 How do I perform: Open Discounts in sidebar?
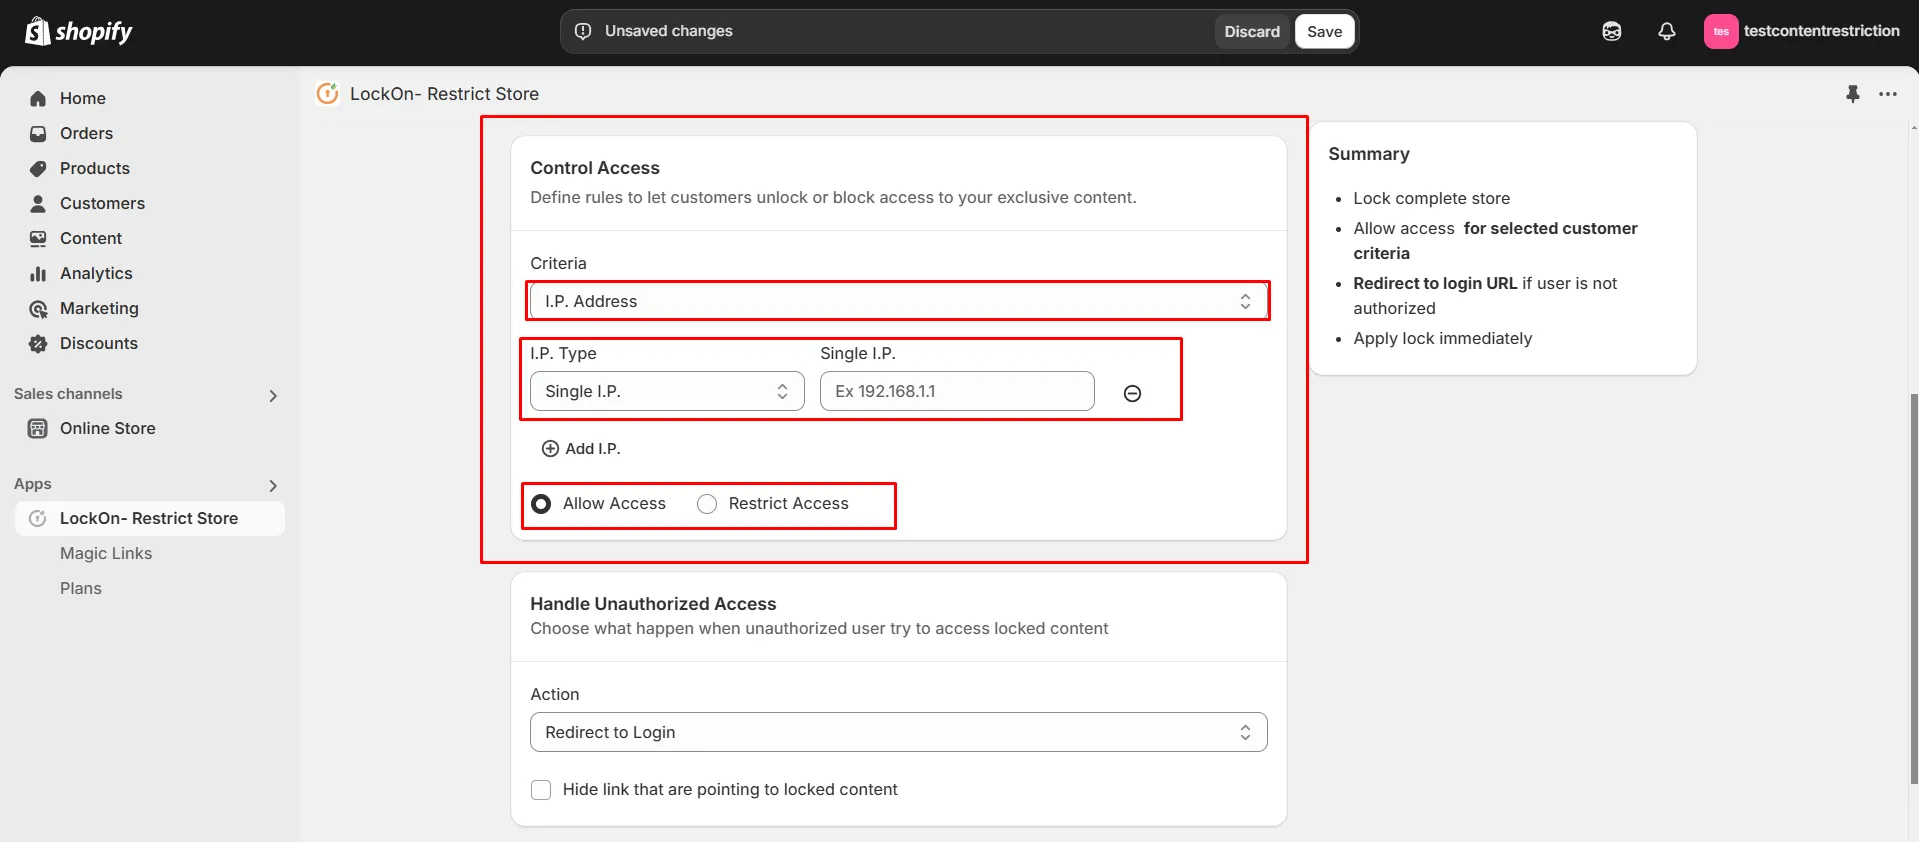(x=99, y=343)
